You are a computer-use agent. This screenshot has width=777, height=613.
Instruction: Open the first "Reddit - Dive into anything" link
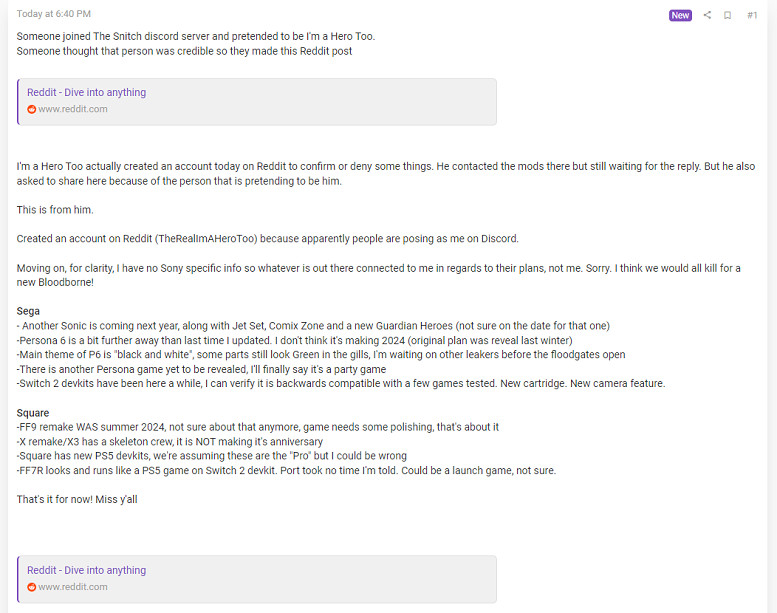(86, 92)
